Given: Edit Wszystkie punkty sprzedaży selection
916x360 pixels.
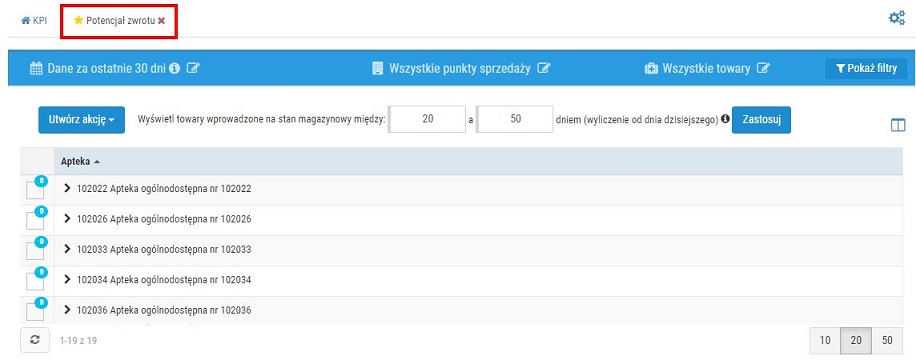Looking at the screenshot, I should coord(543,68).
